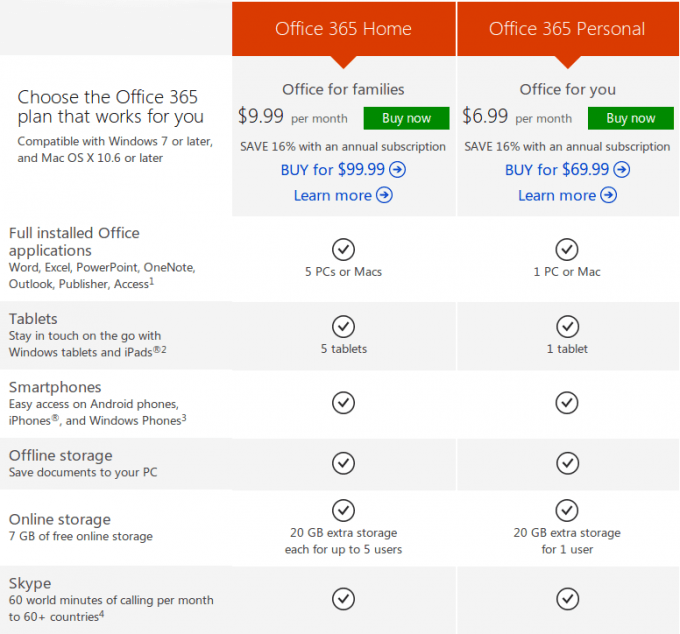This screenshot has width=680, height=634.
Task: Click the checkmark above storage for 5 users
Action: click(x=343, y=510)
